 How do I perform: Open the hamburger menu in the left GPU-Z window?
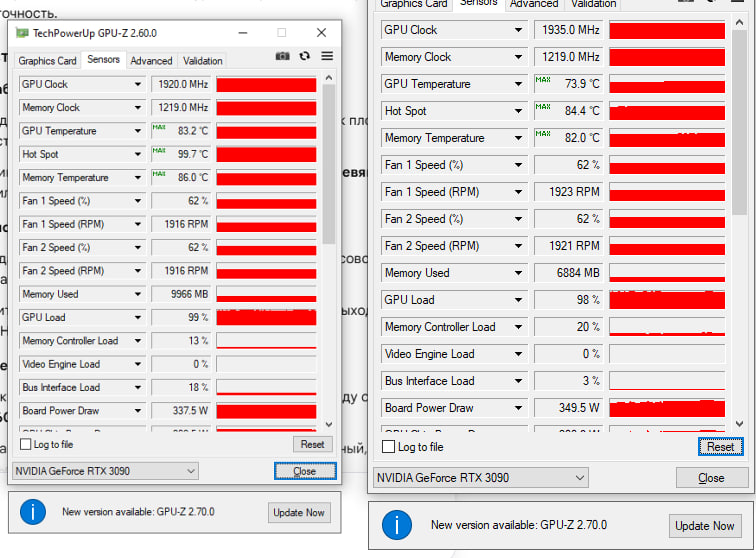[327, 56]
